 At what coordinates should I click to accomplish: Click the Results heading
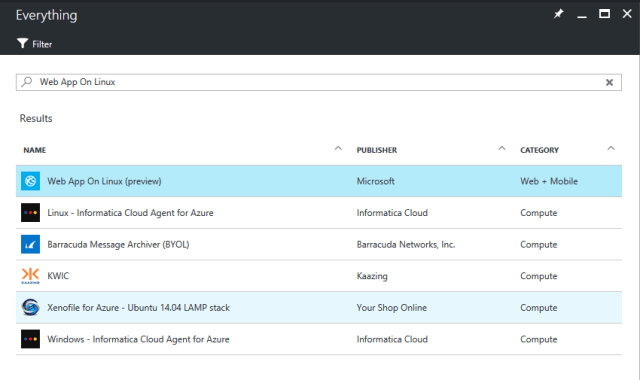point(36,118)
